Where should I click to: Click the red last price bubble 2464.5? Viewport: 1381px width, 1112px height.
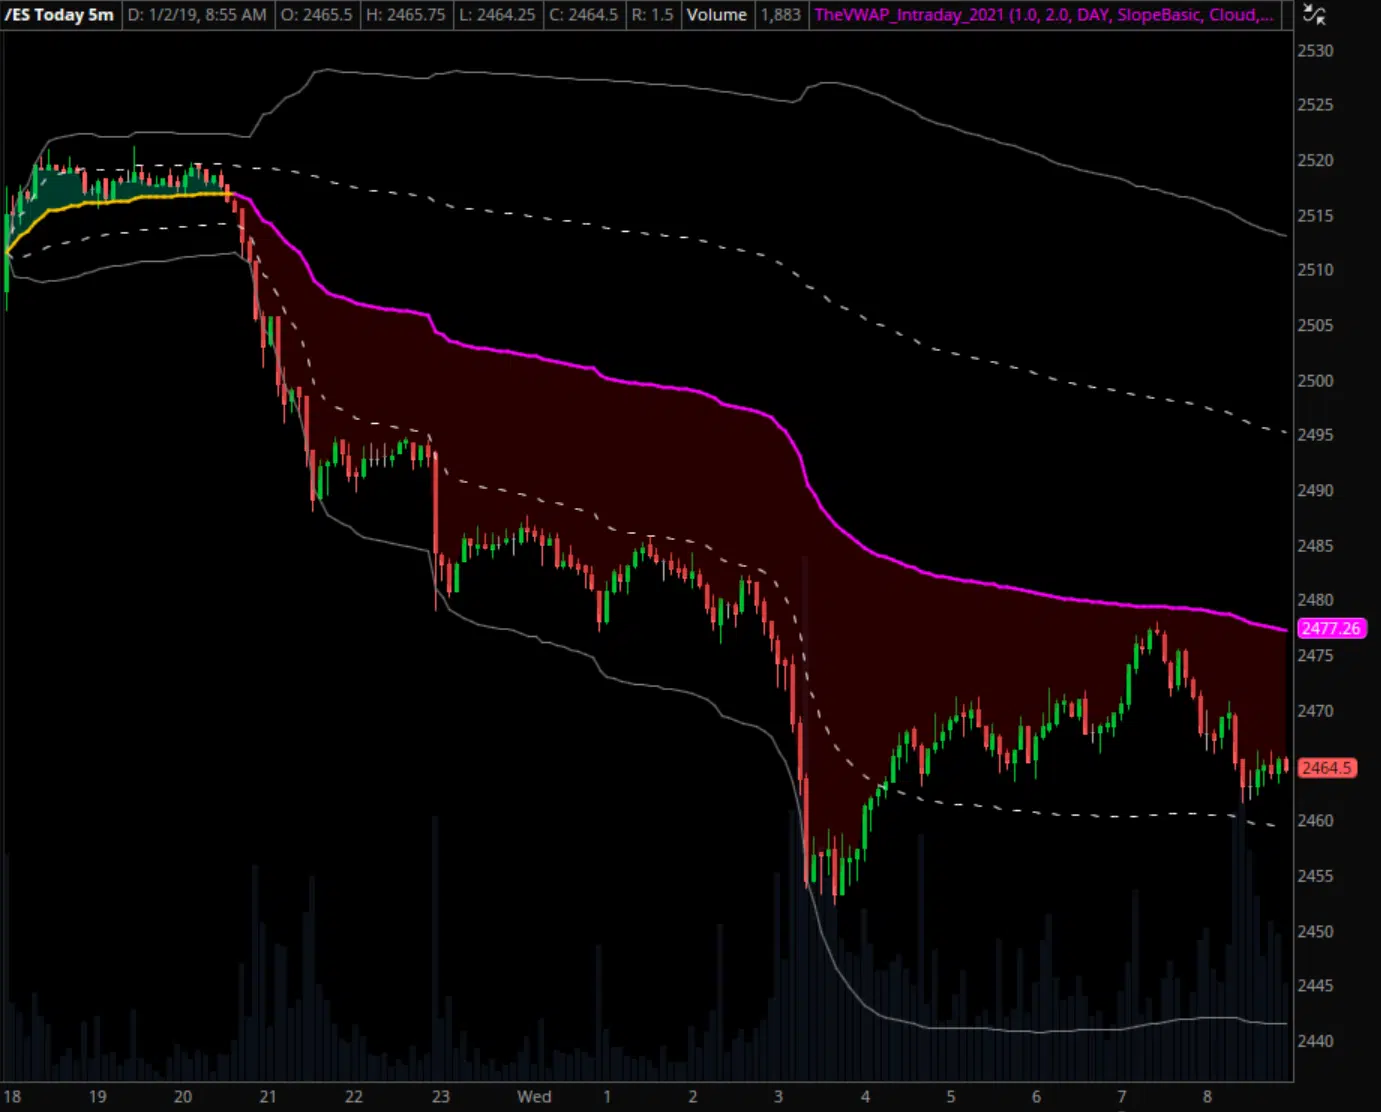[x=1327, y=768]
